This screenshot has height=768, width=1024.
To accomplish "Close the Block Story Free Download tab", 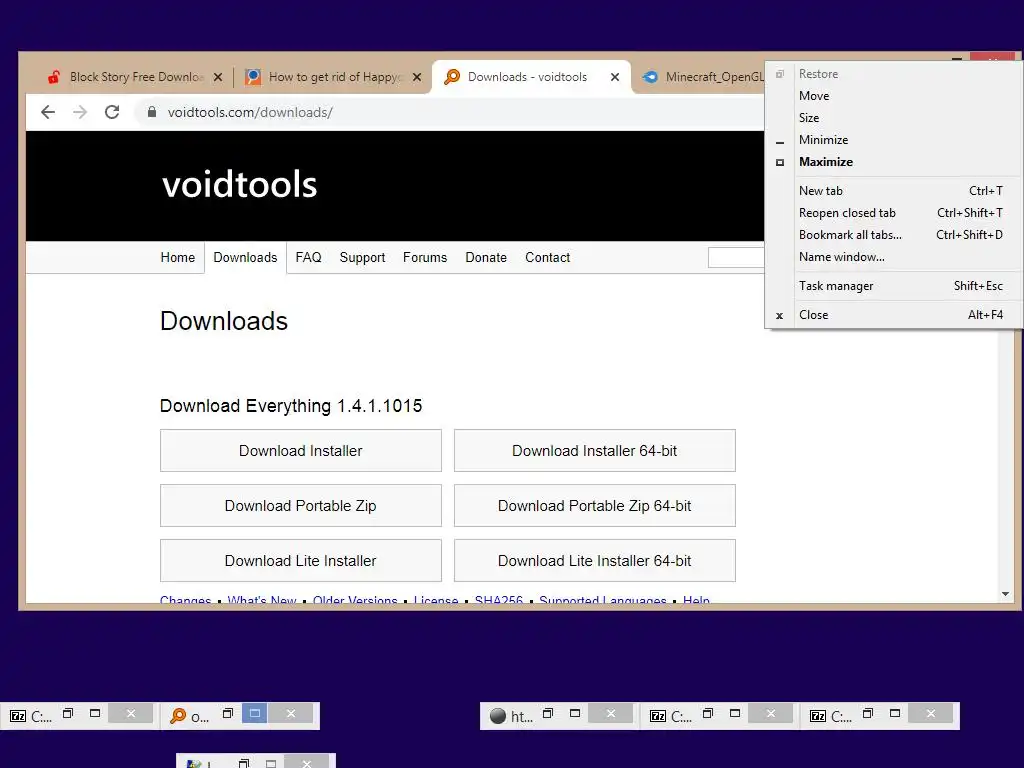I will [x=218, y=77].
